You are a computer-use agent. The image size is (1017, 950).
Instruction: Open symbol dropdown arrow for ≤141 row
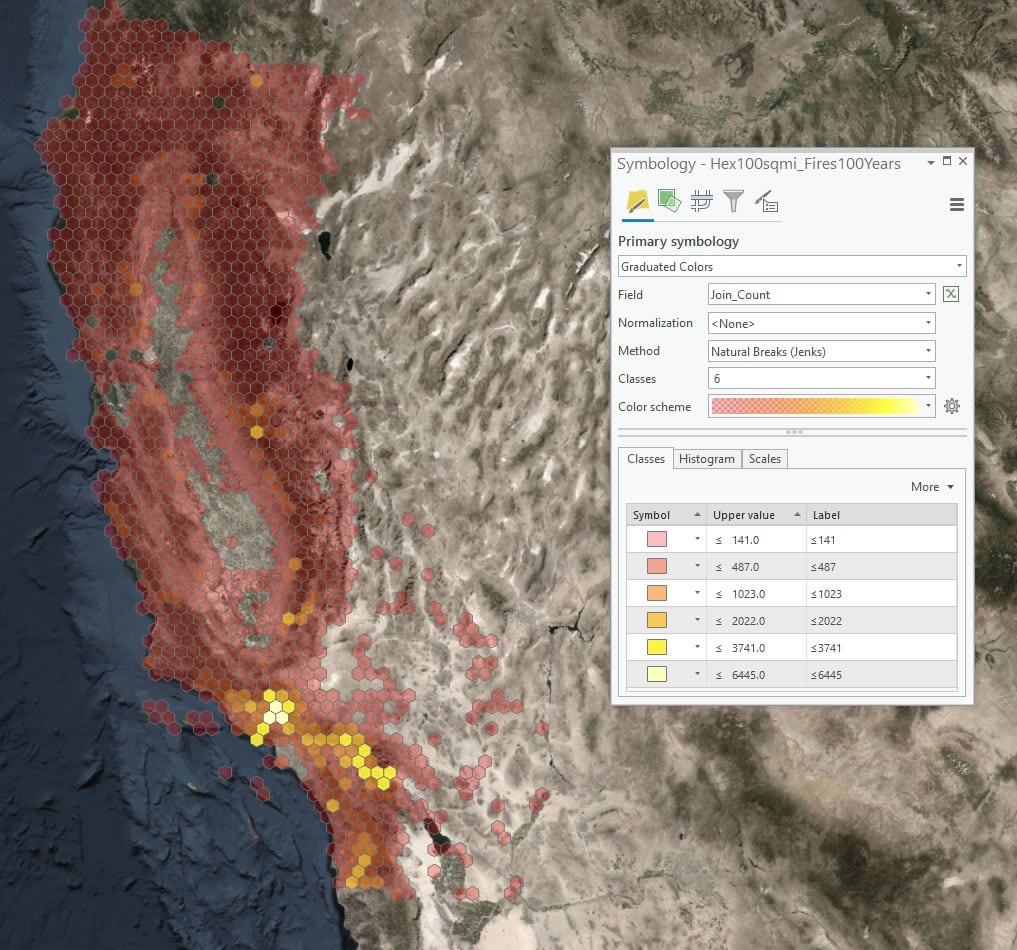click(x=697, y=539)
